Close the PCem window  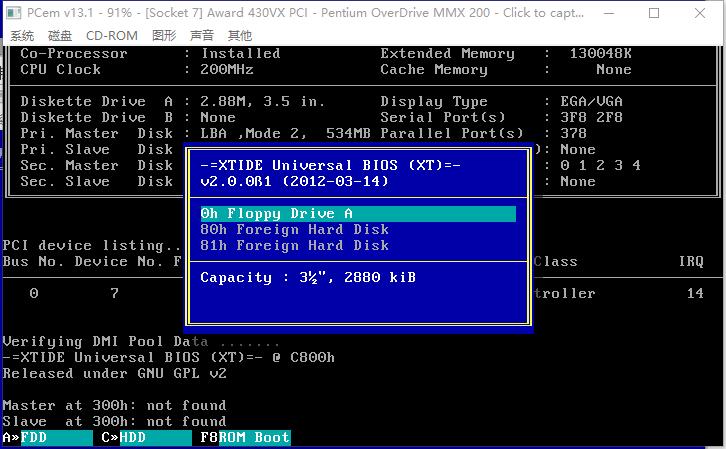[700, 13]
